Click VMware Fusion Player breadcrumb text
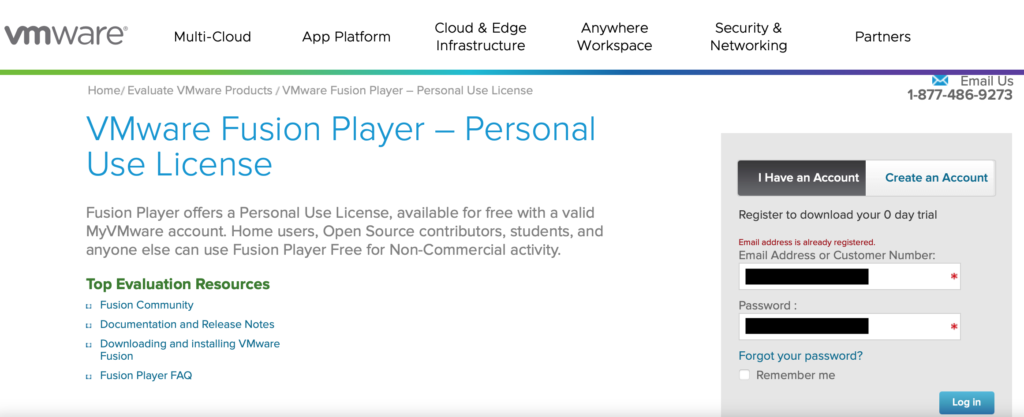This screenshot has height=417, width=1024. [407, 90]
